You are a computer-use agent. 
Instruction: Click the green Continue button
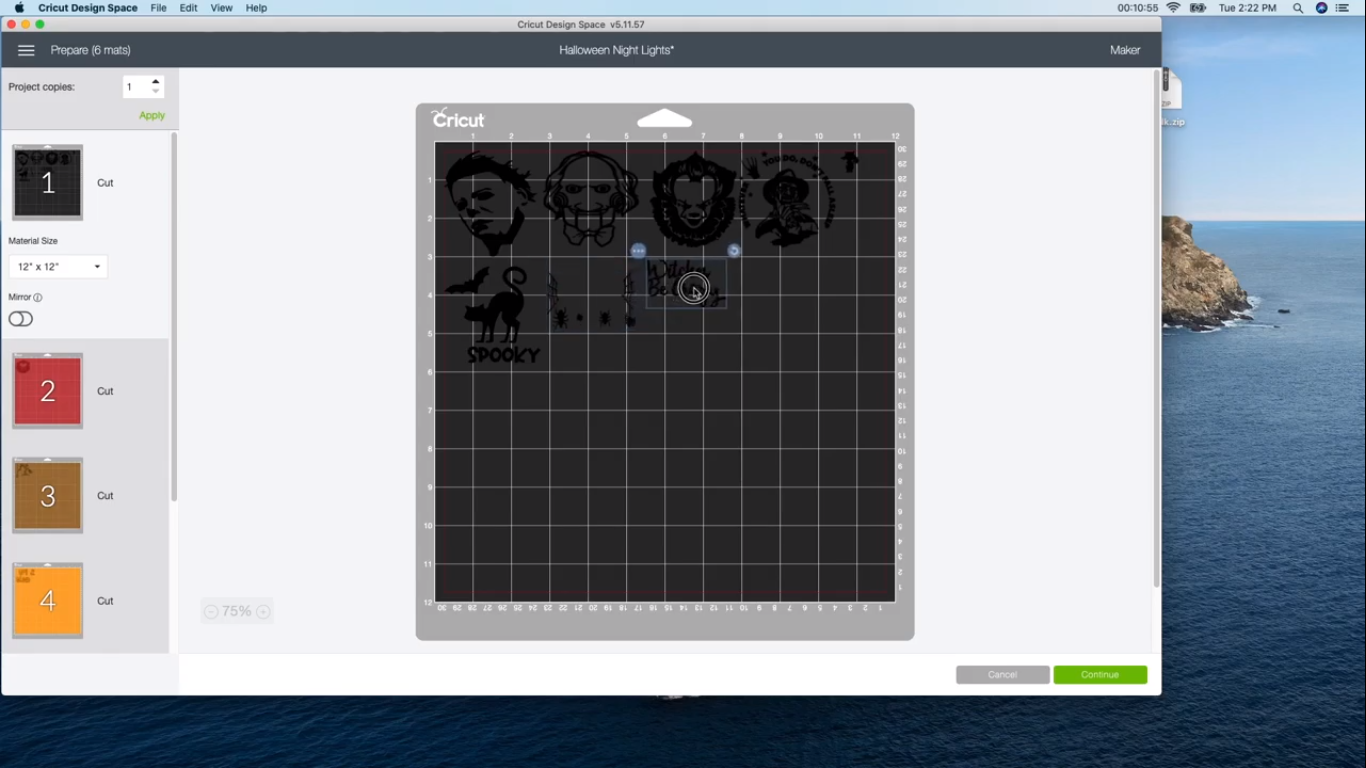1100,675
